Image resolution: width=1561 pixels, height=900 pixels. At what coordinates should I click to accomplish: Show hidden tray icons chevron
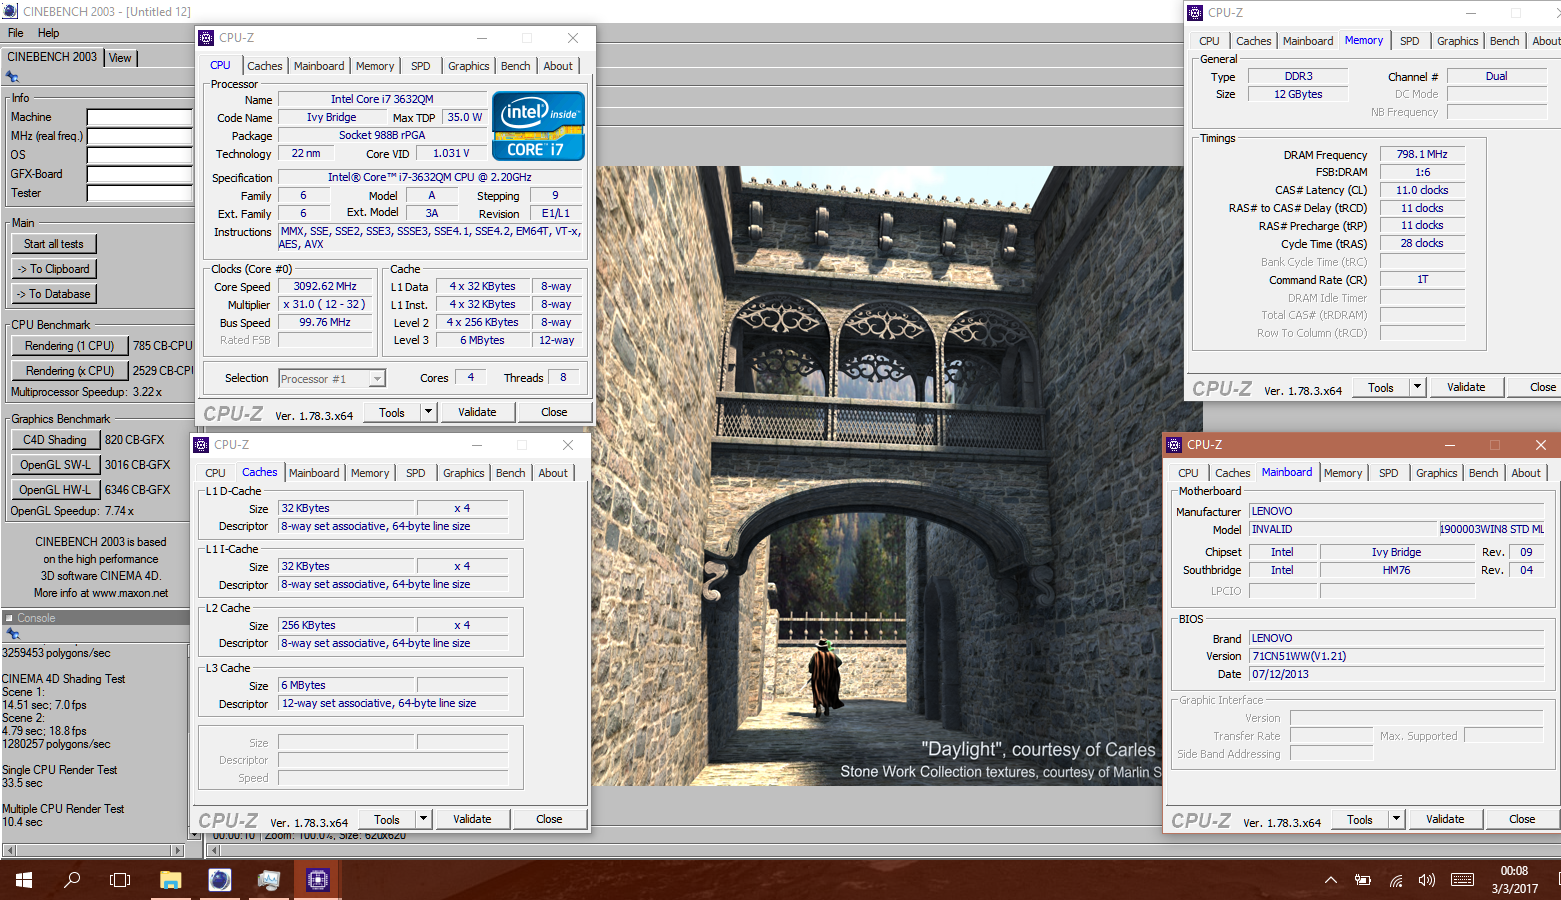1330,880
